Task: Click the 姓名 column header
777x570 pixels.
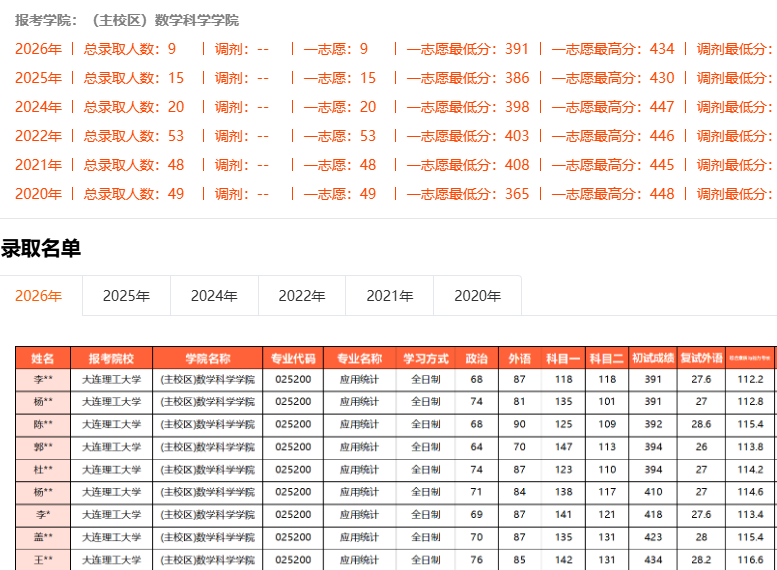Action: pos(43,358)
